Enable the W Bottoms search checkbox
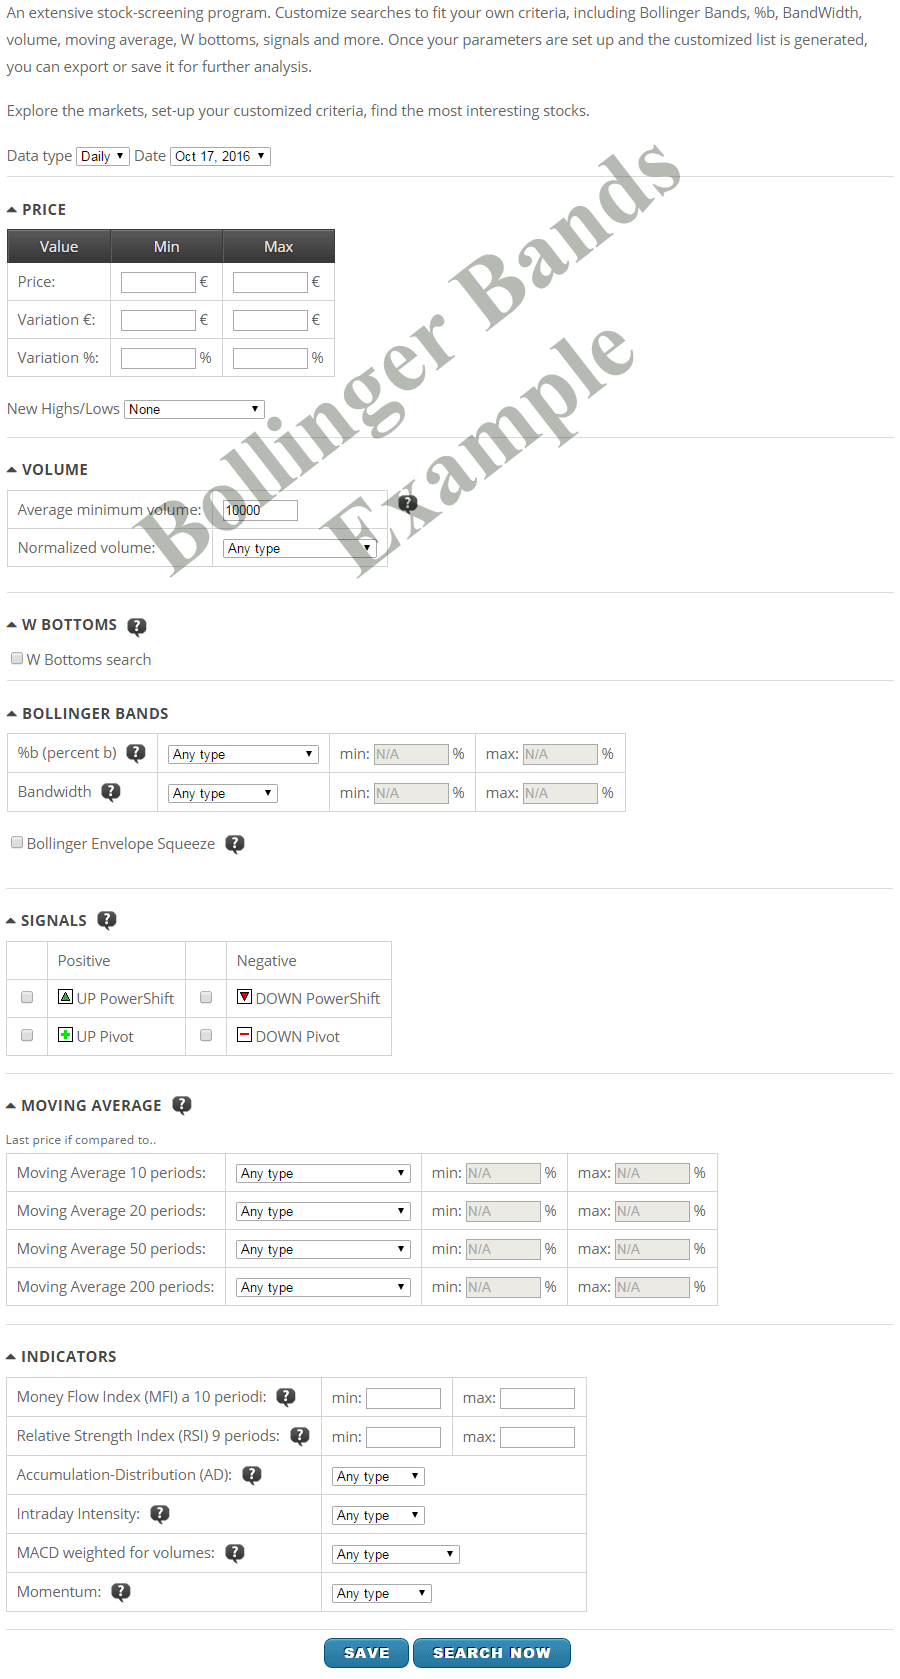The image size is (900, 1679). 17,659
